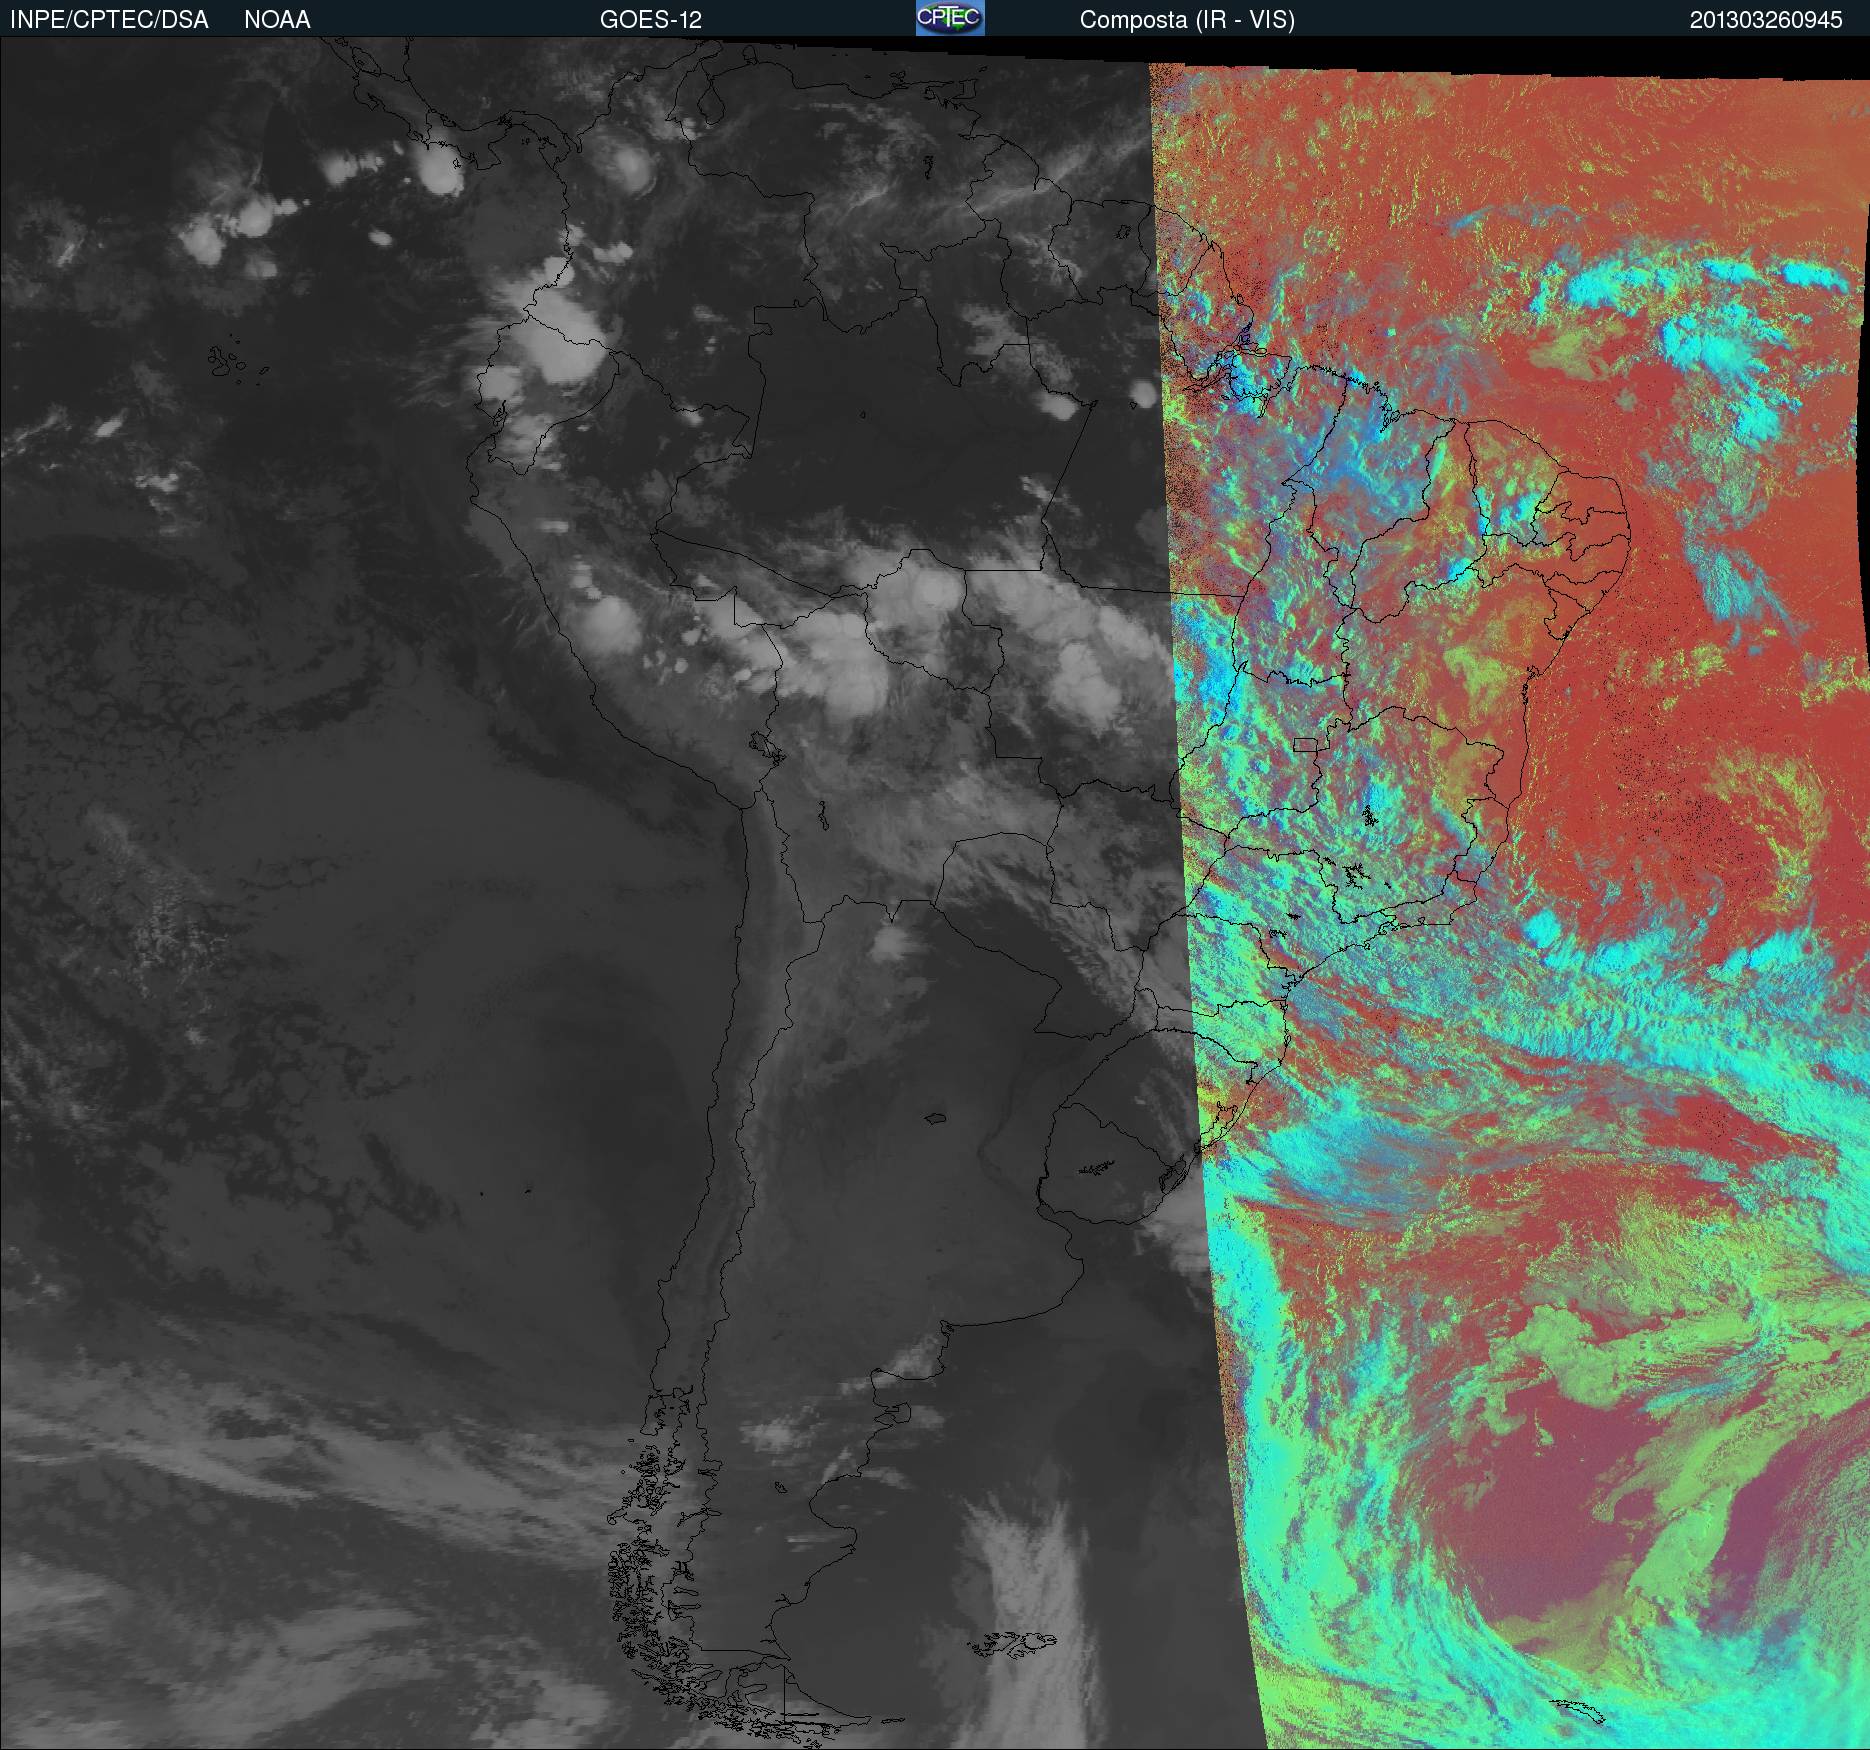
Task: Click the 201303260945 timestamp
Action: pyautogui.click(x=1766, y=20)
